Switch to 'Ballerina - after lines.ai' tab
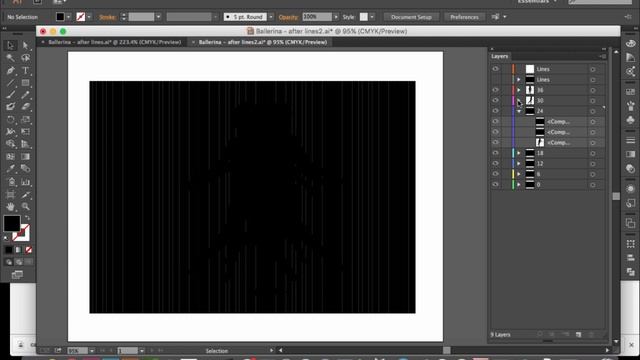The image size is (640, 360). point(114,42)
